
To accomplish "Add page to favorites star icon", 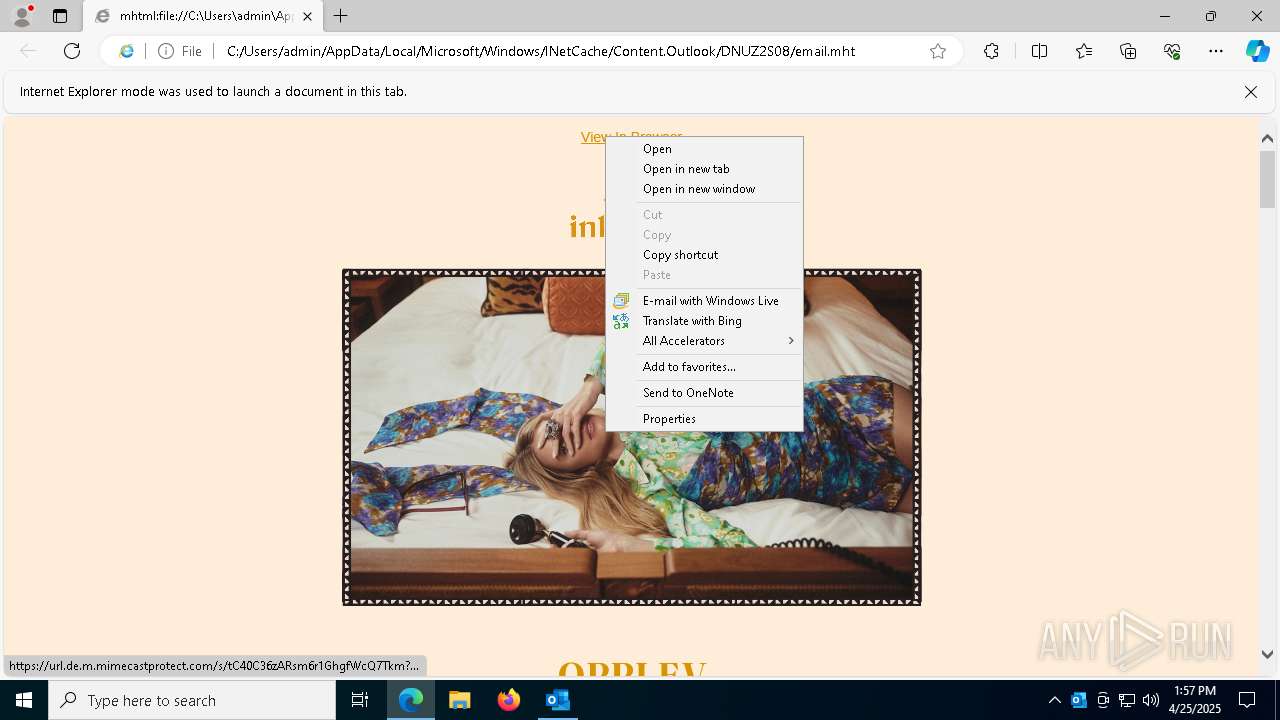I will (938, 51).
